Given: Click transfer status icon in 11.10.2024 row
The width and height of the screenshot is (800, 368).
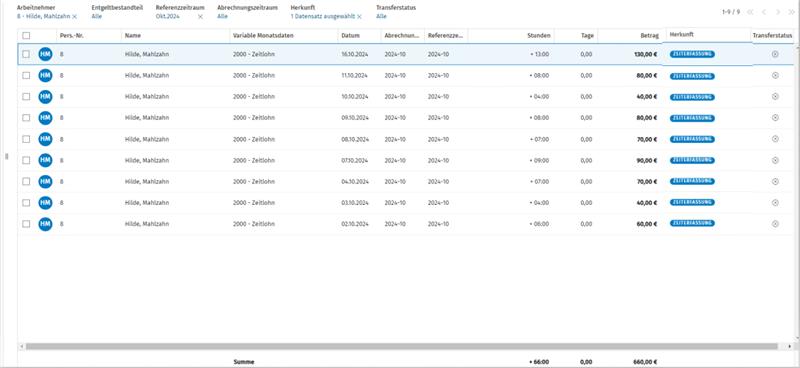Looking at the screenshot, I should pos(775,76).
